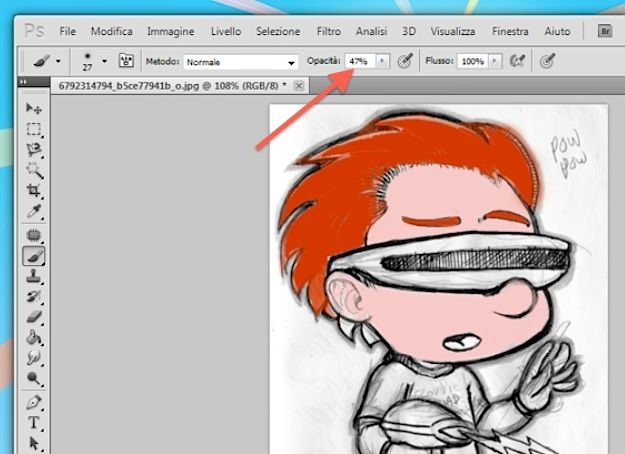Select the Healing Brush tool
Viewport: 625px width, 454px height.
pyautogui.click(x=34, y=235)
